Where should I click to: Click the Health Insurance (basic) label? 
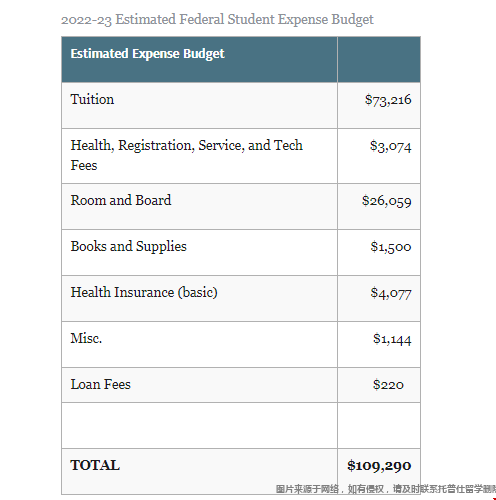[x=144, y=292]
